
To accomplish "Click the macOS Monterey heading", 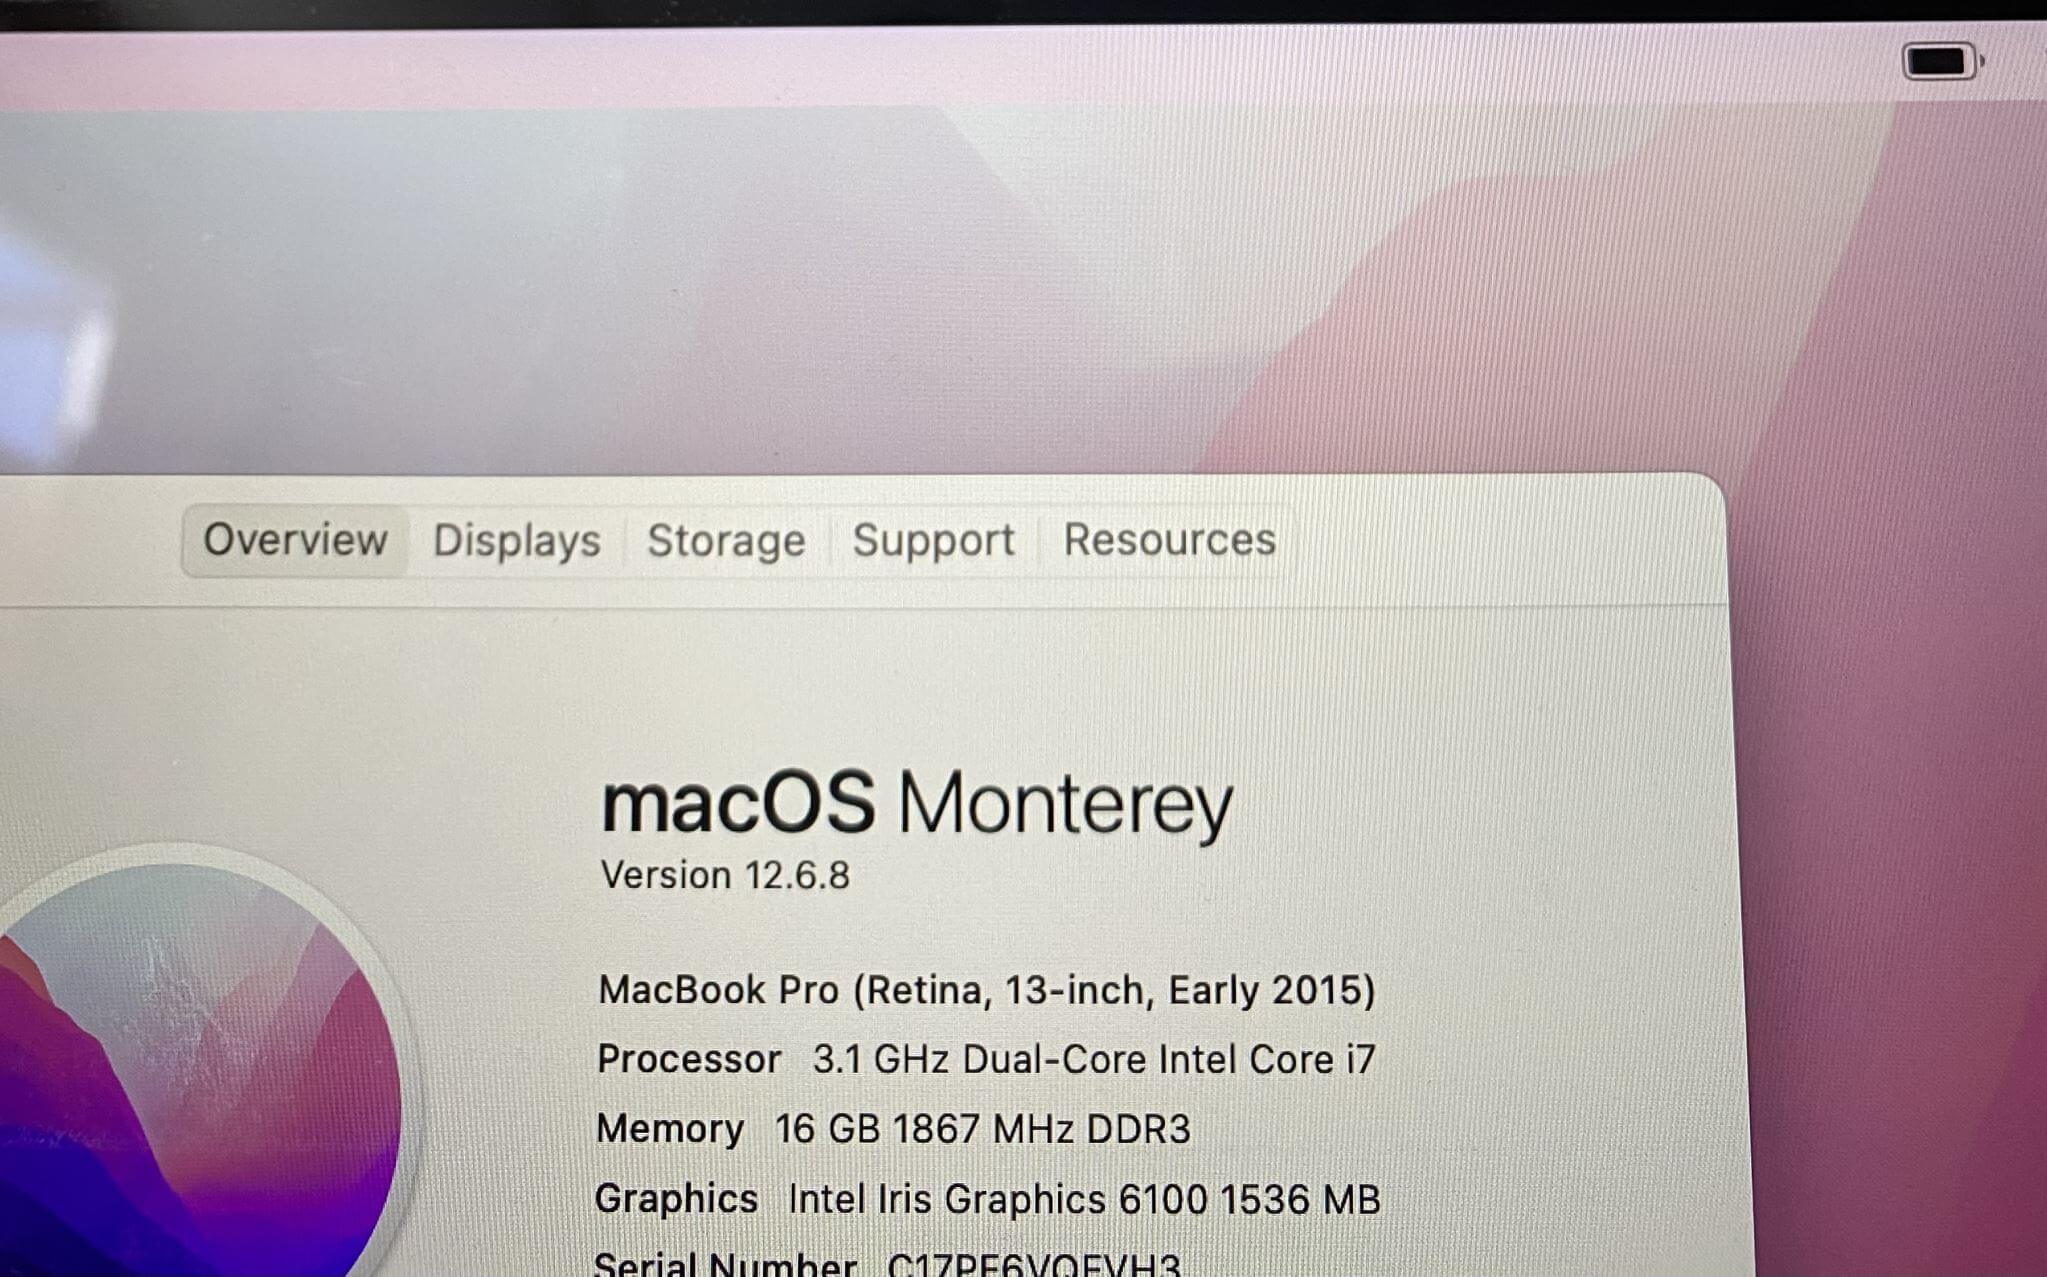I will [916, 805].
